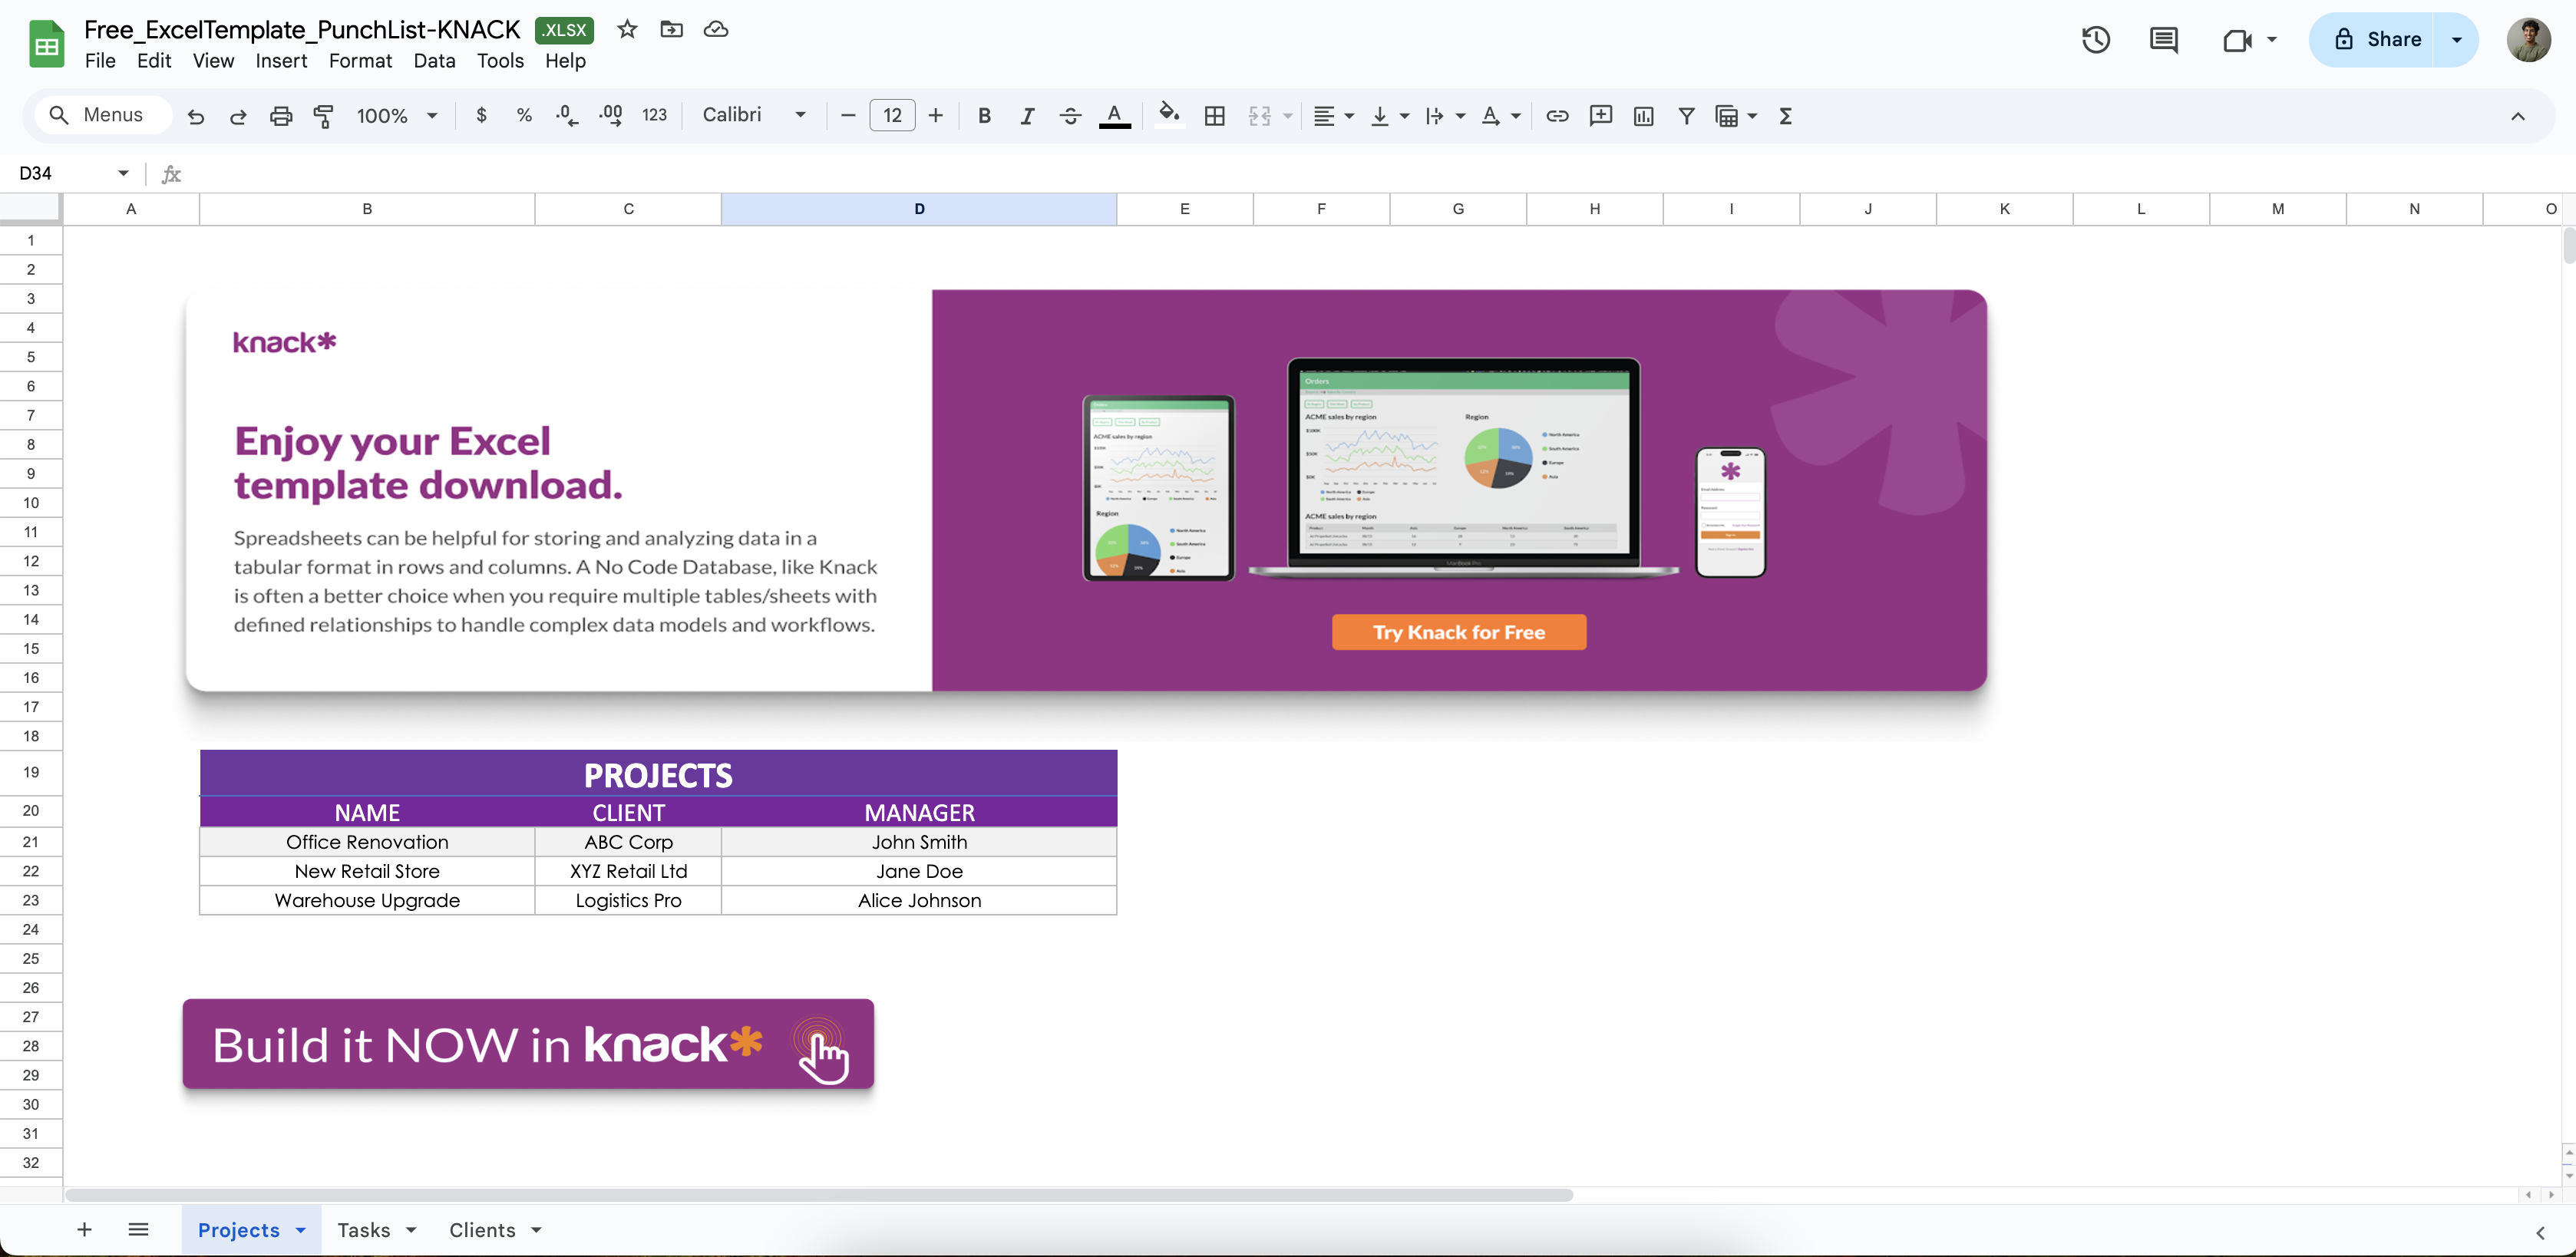Undo the last action

click(196, 115)
